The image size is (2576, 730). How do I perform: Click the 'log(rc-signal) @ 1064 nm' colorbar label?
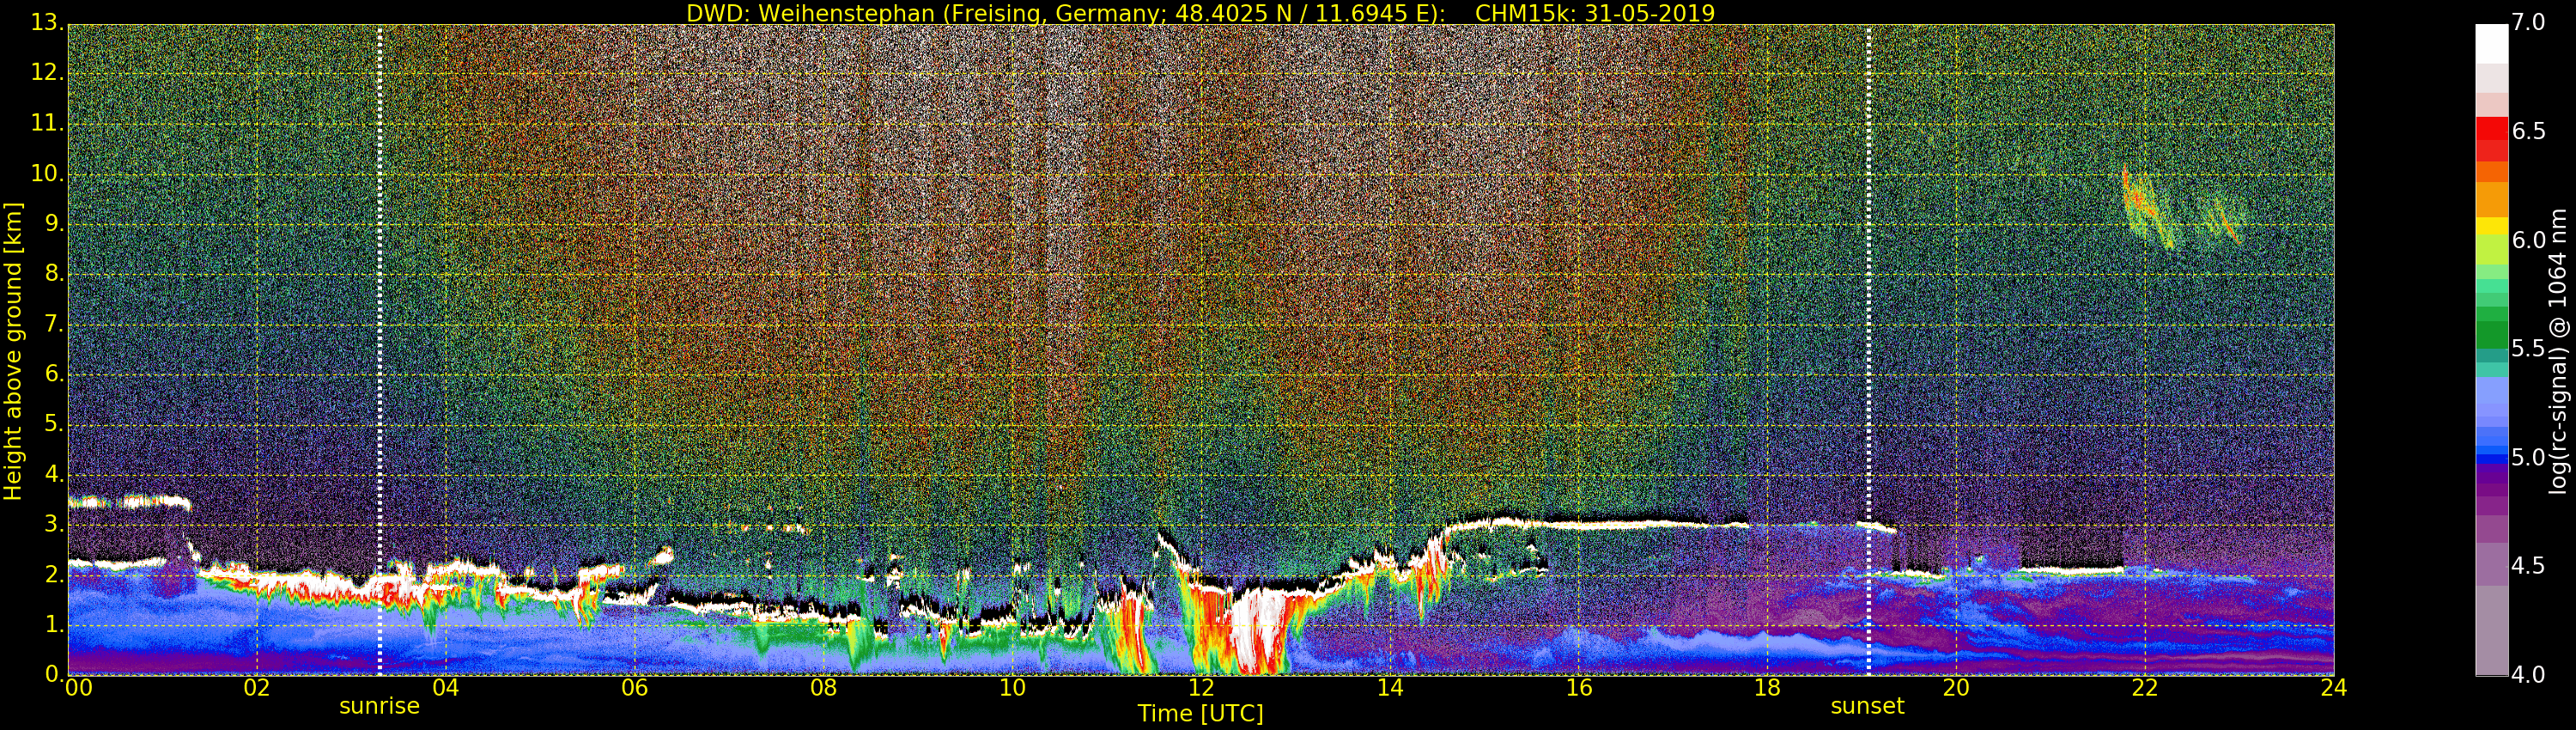click(2557, 351)
